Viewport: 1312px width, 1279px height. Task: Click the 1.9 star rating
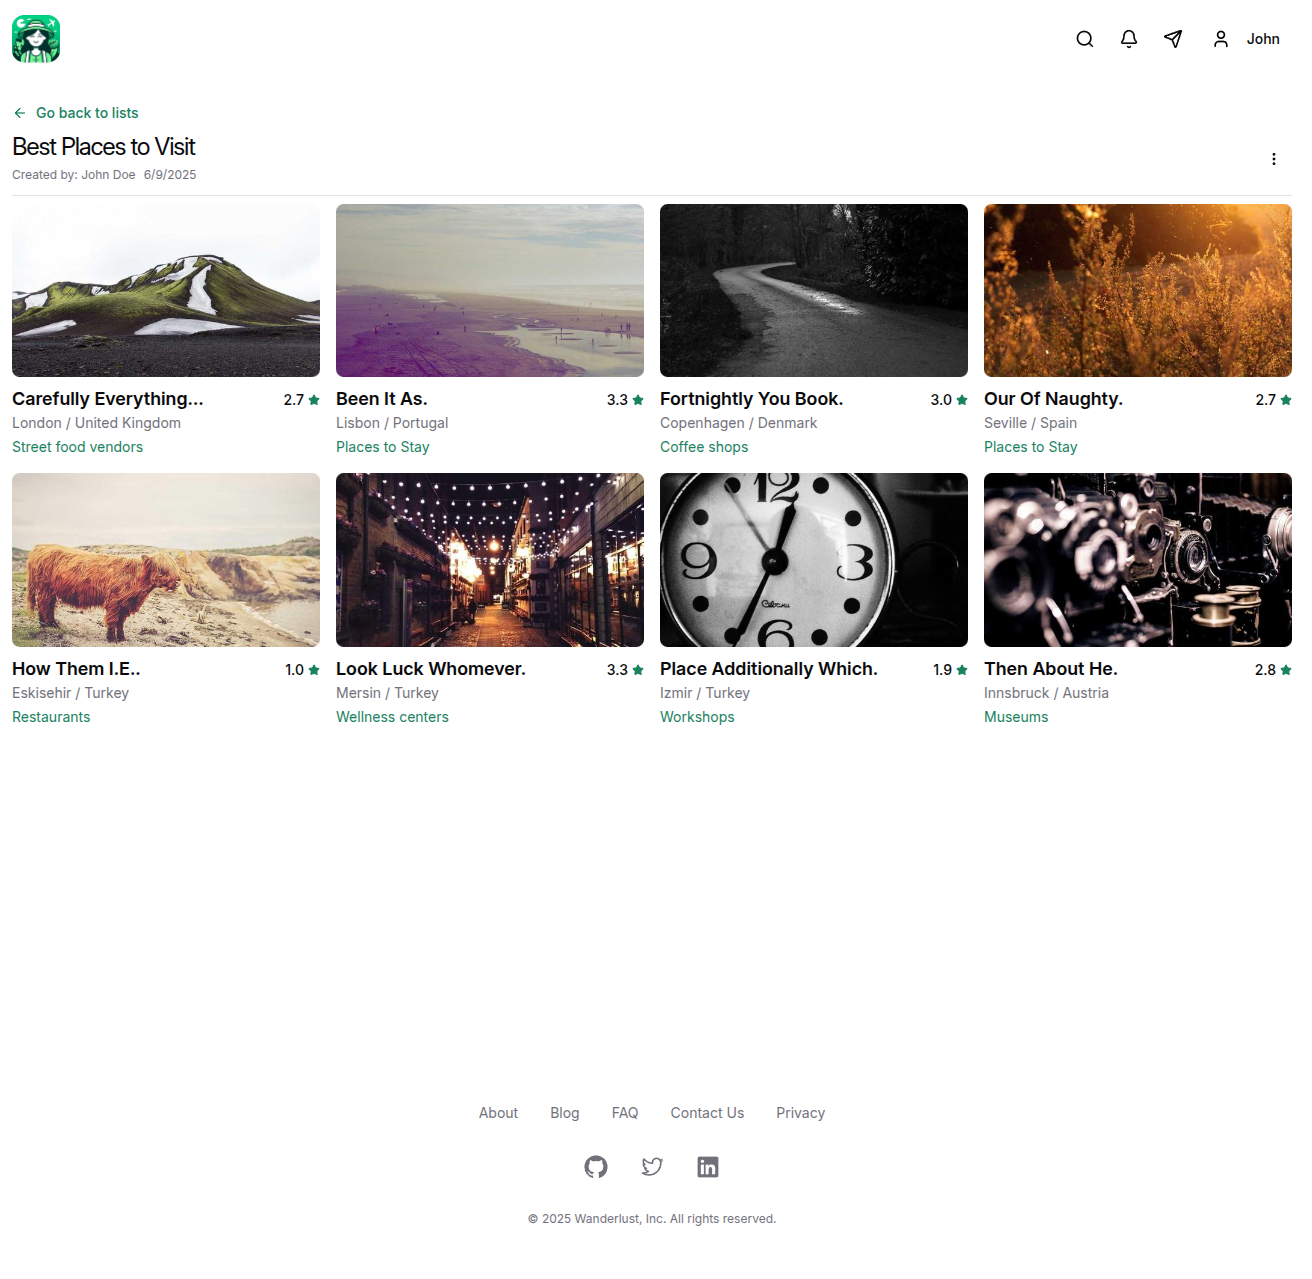[950, 670]
